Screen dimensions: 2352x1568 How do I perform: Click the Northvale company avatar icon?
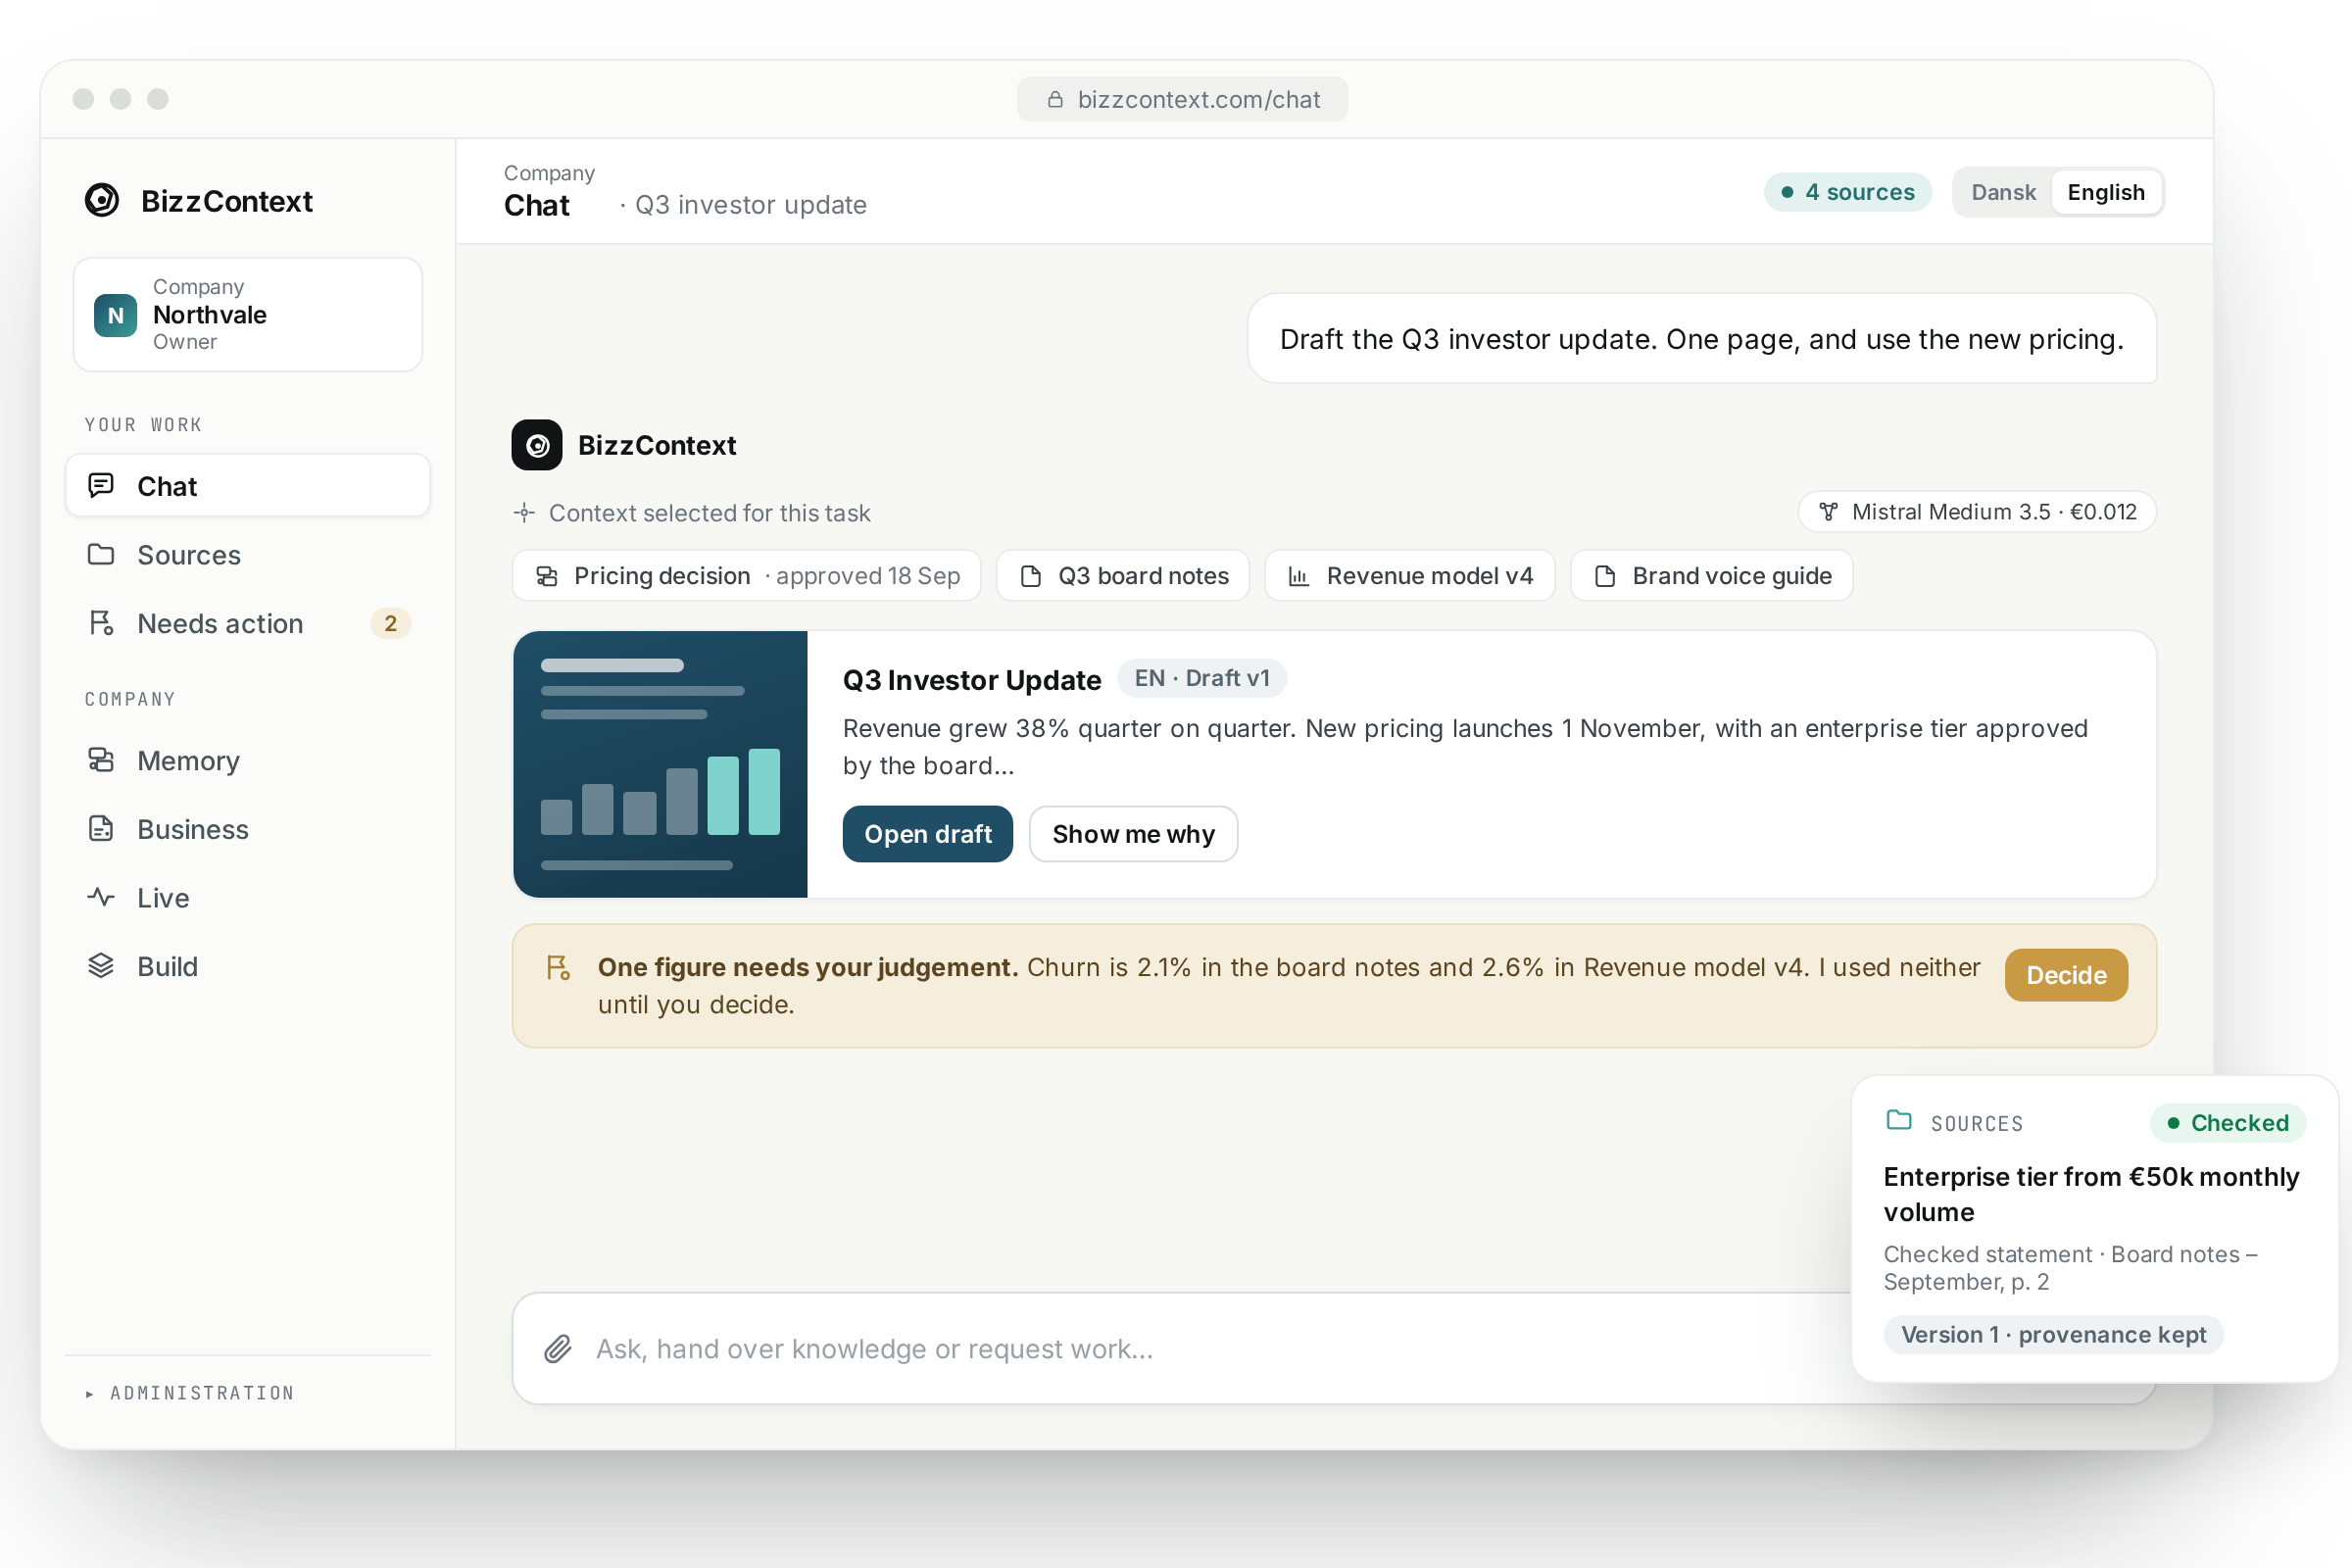click(x=116, y=315)
